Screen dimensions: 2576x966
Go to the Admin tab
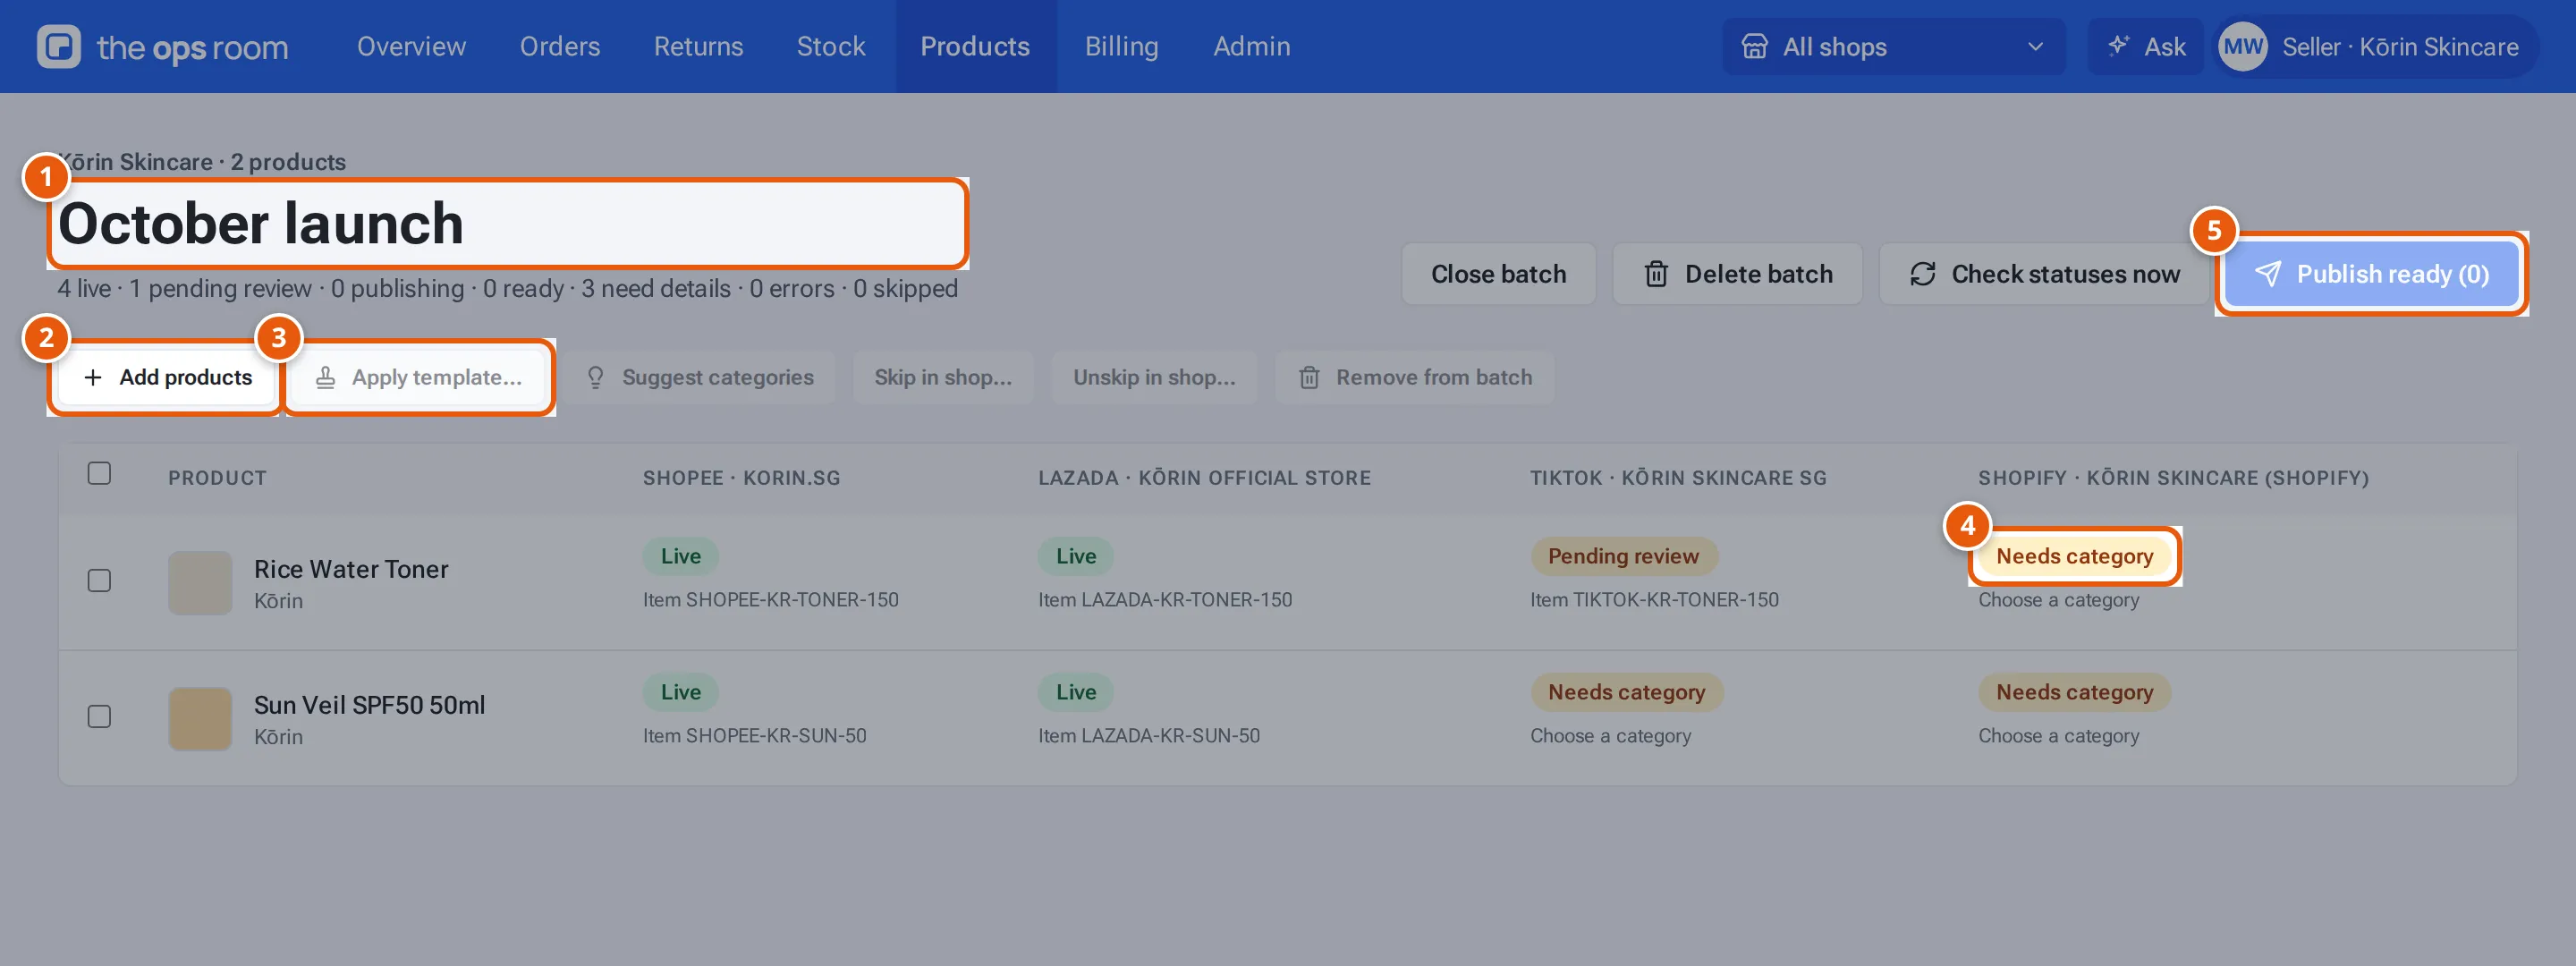tap(1252, 46)
